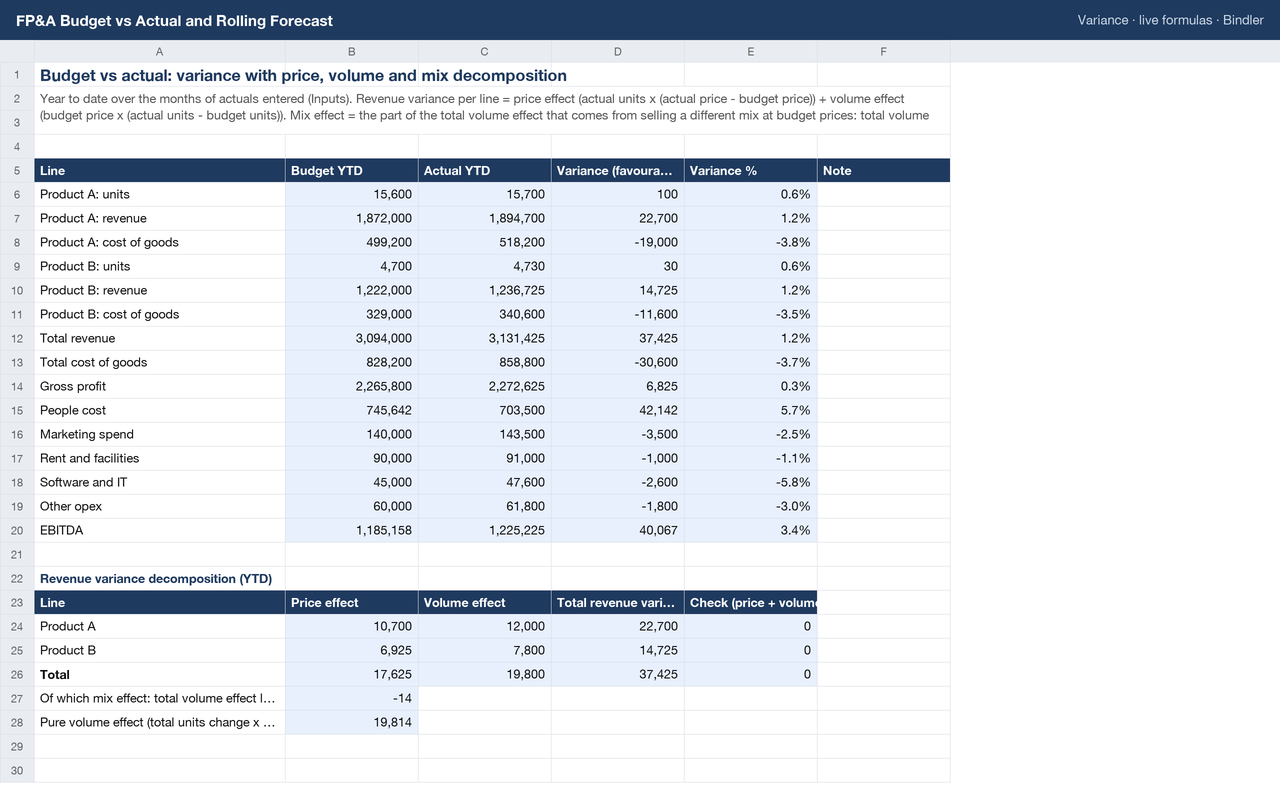Screen dimensions: 1280x790
Task: Select the 'Product B: revenue' label cell
Action: click(x=160, y=290)
